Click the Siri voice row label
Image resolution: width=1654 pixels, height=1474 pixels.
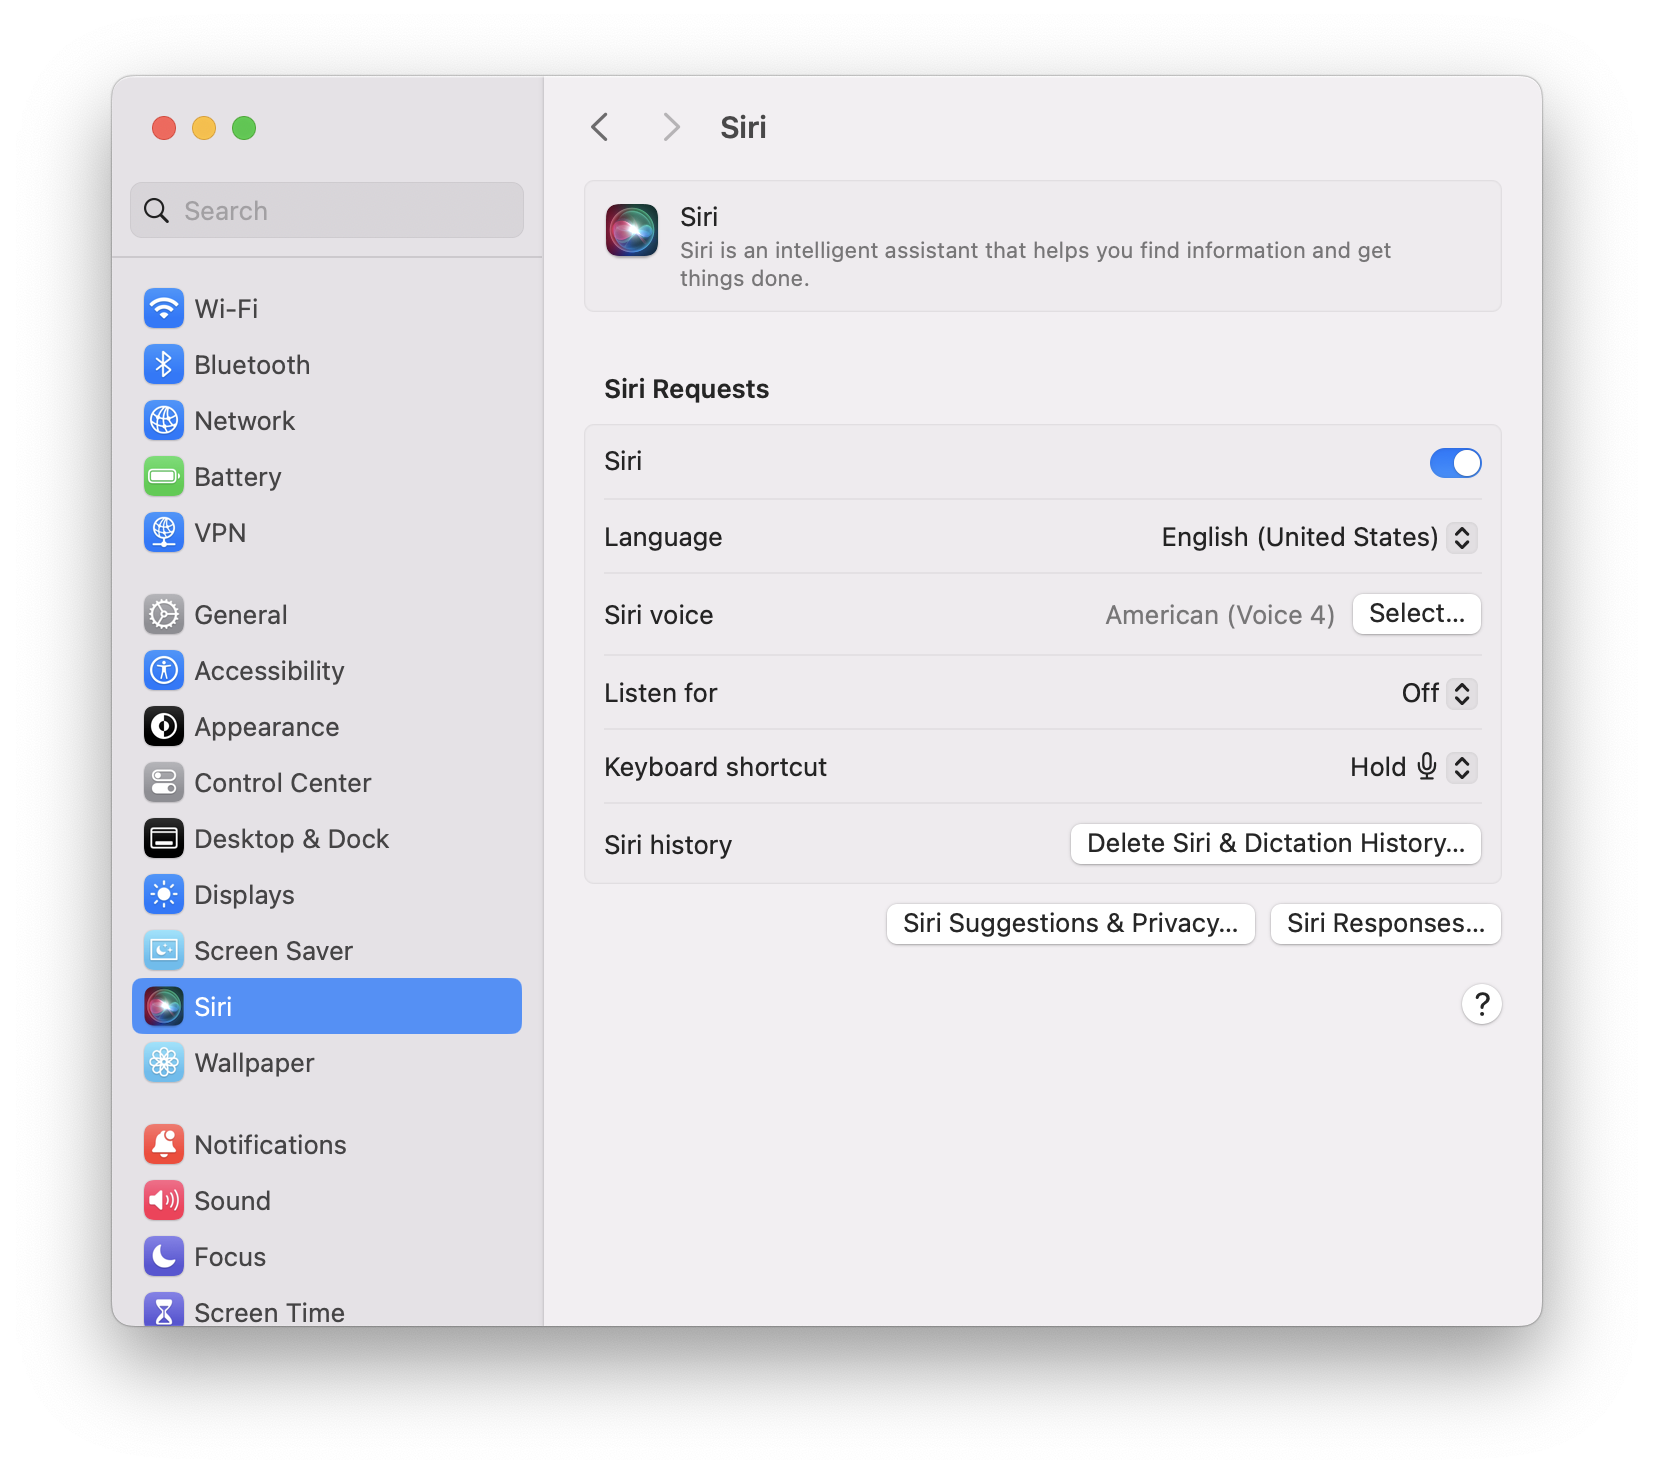coord(659,615)
